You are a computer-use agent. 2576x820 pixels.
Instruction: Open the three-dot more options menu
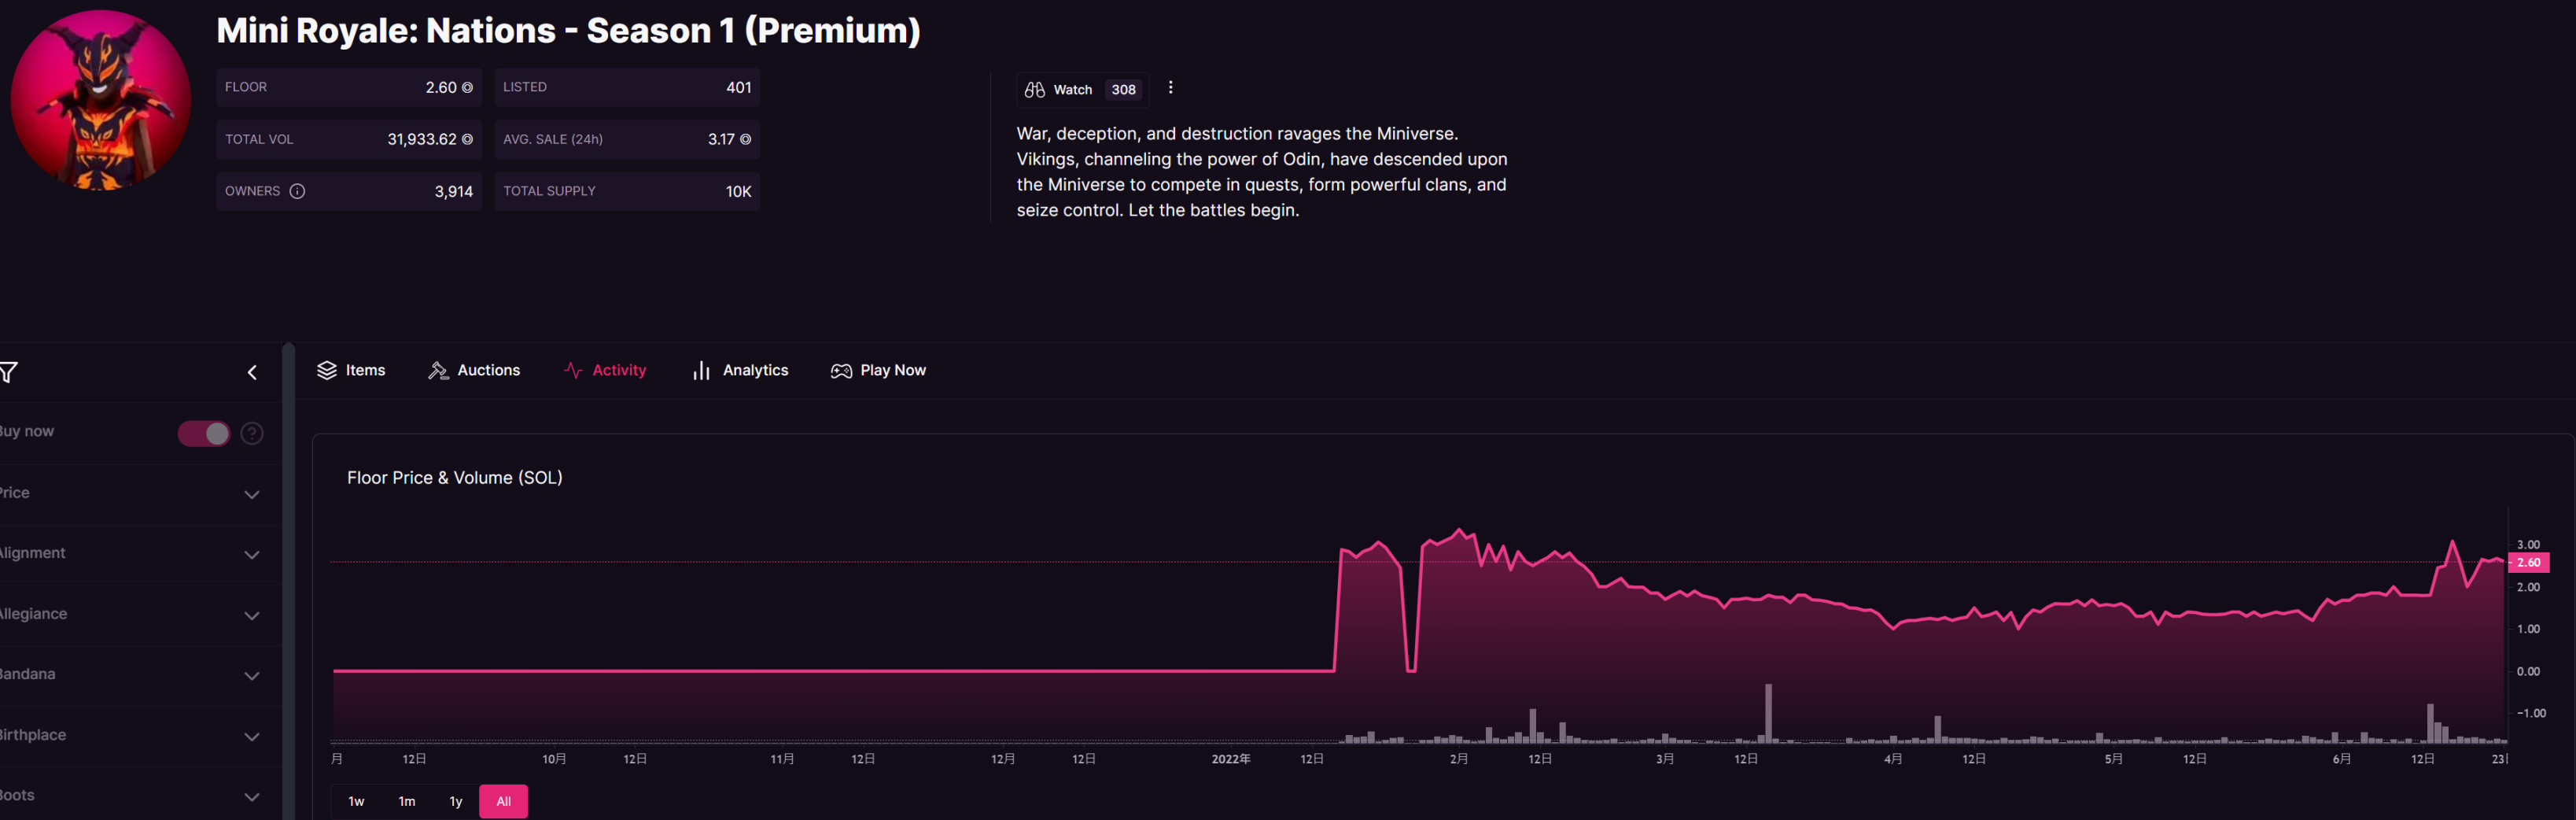tap(1170, 87)
